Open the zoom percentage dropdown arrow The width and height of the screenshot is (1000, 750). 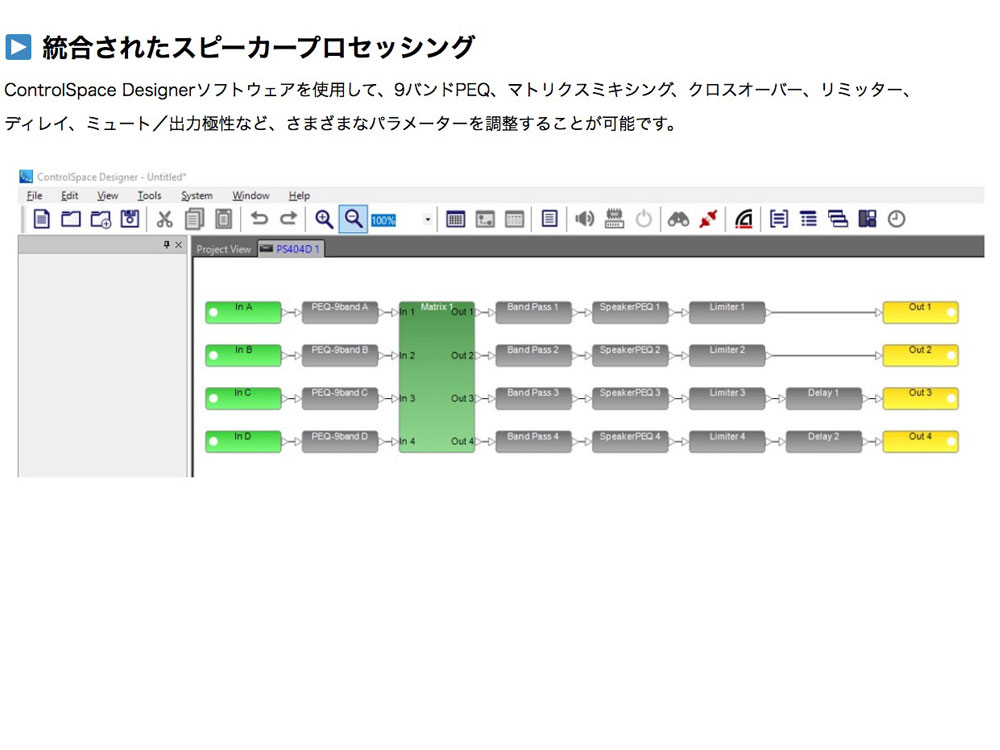[x=428, y=219]
